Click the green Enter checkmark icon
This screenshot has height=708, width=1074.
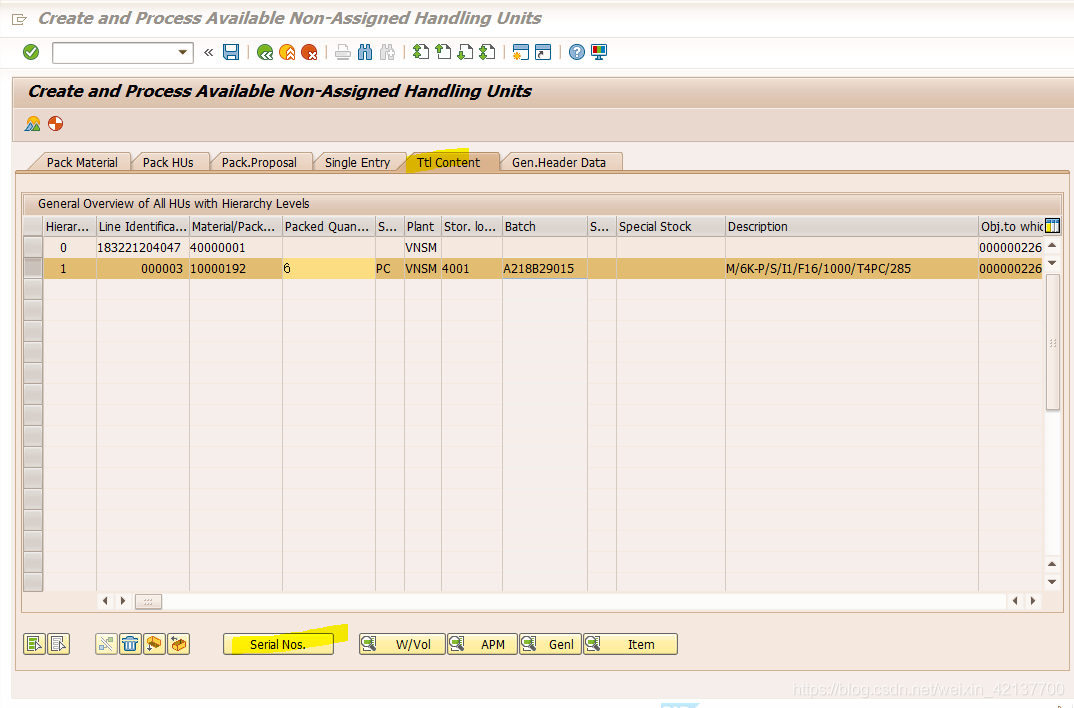click(31, 52)
